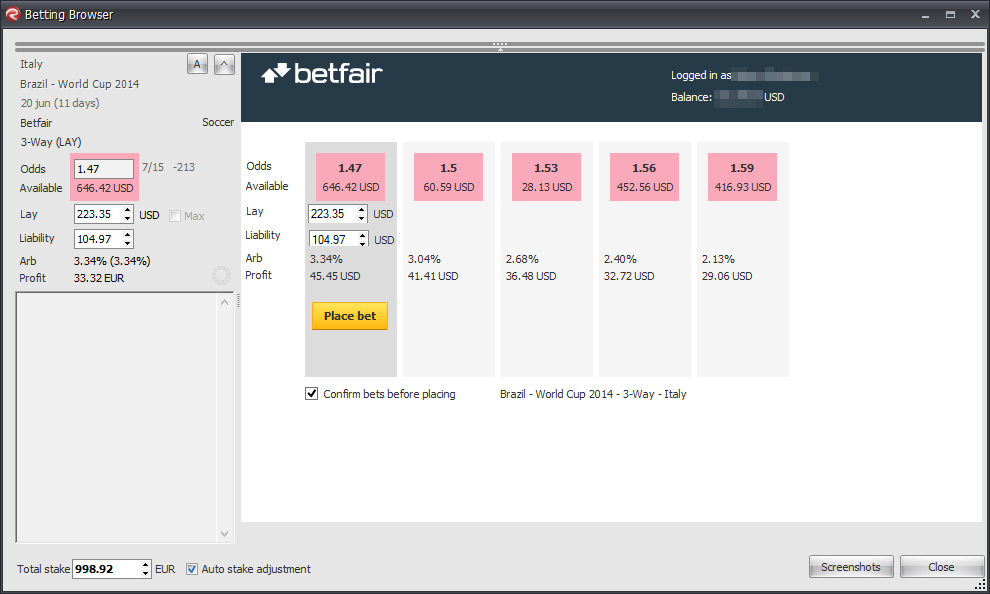Decrease Total stake with down arrow

tap(145, 573)
